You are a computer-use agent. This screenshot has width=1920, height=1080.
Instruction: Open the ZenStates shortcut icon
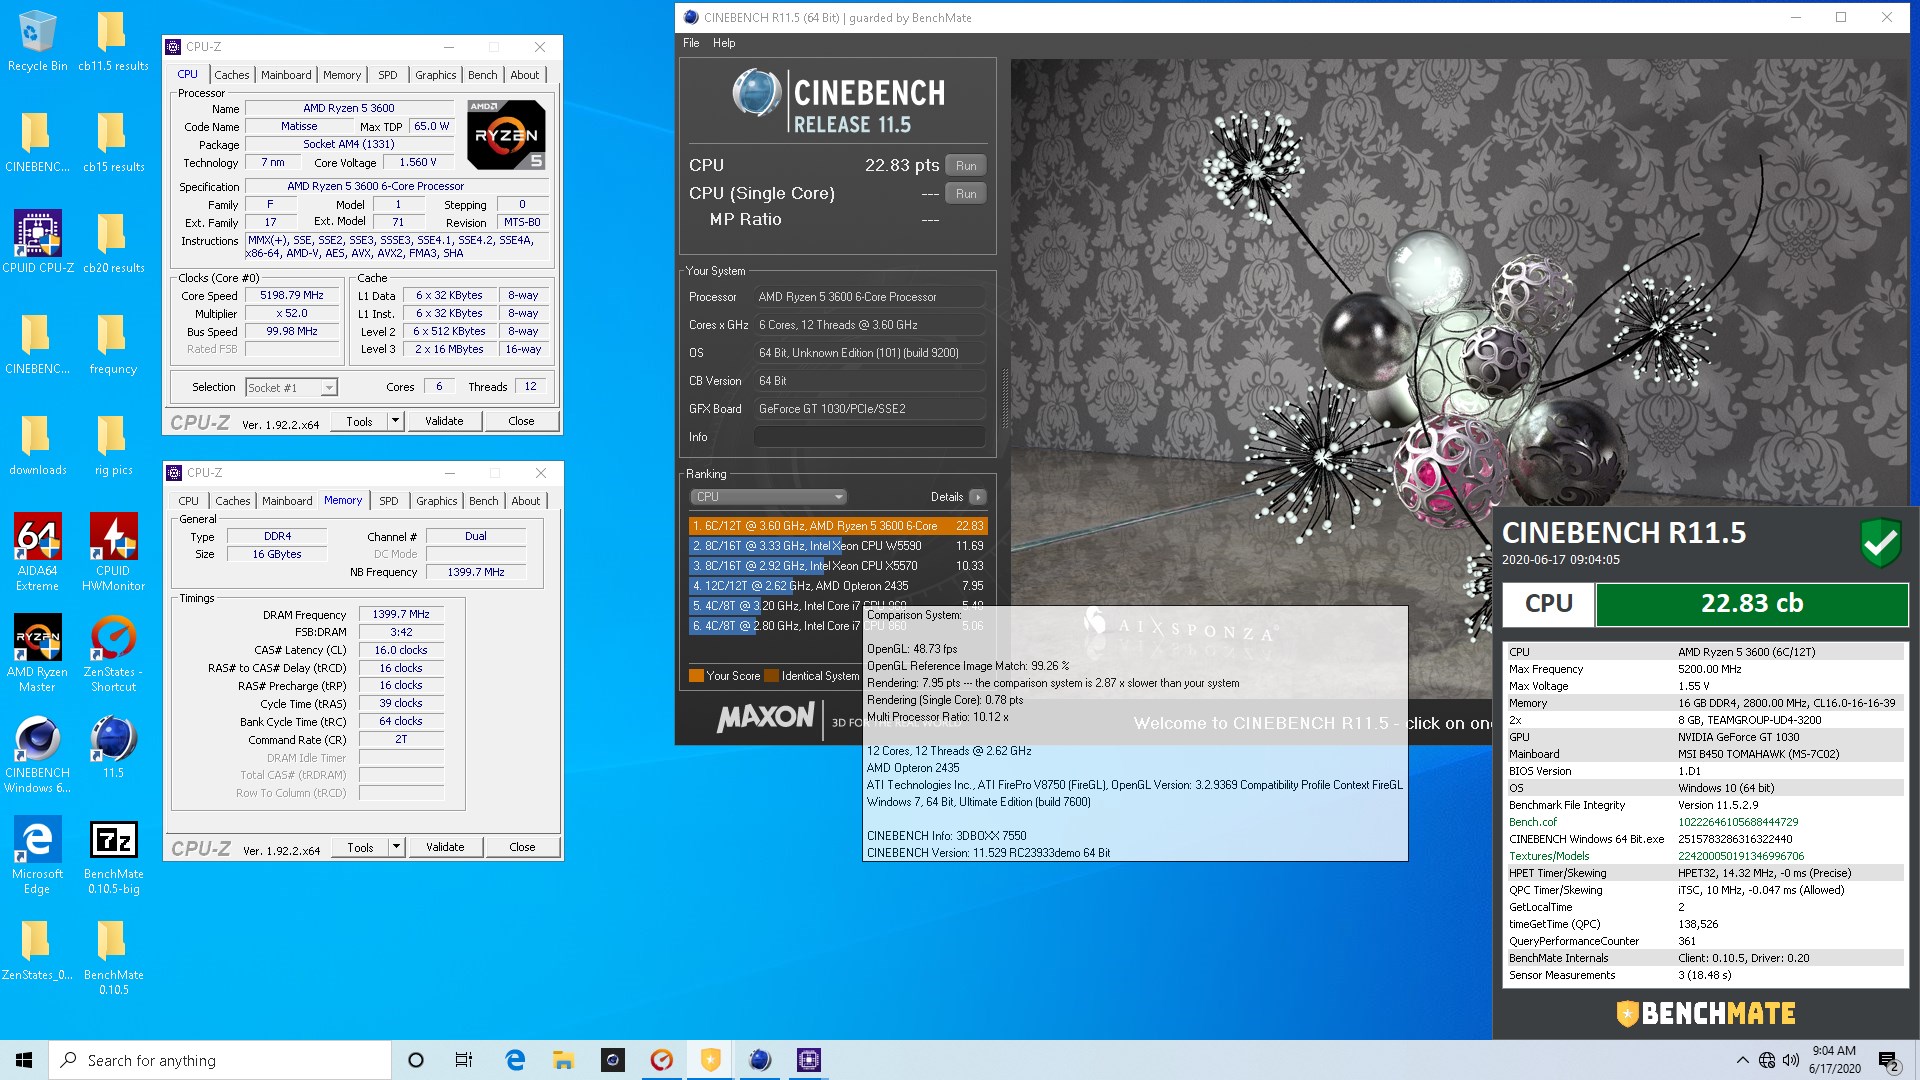coord(113,653)
